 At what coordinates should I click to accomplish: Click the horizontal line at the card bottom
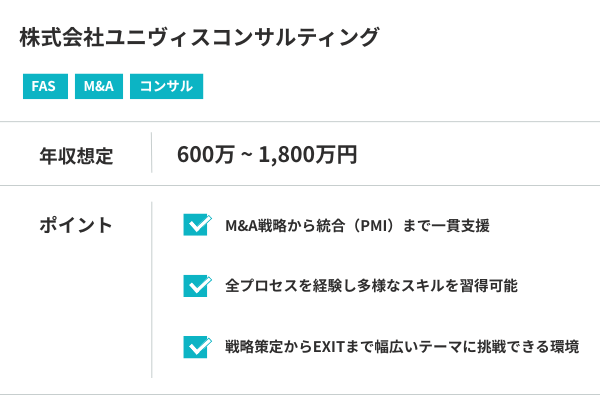300,395
